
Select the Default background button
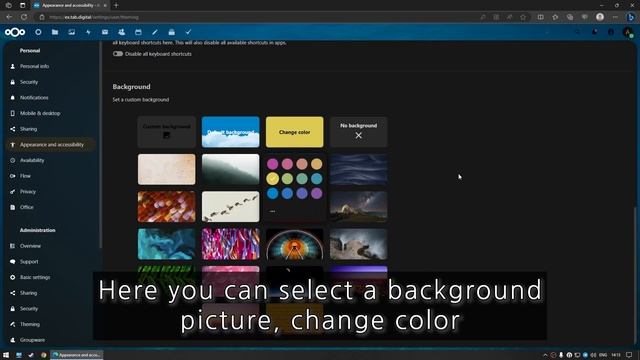(x=231, y=132)
